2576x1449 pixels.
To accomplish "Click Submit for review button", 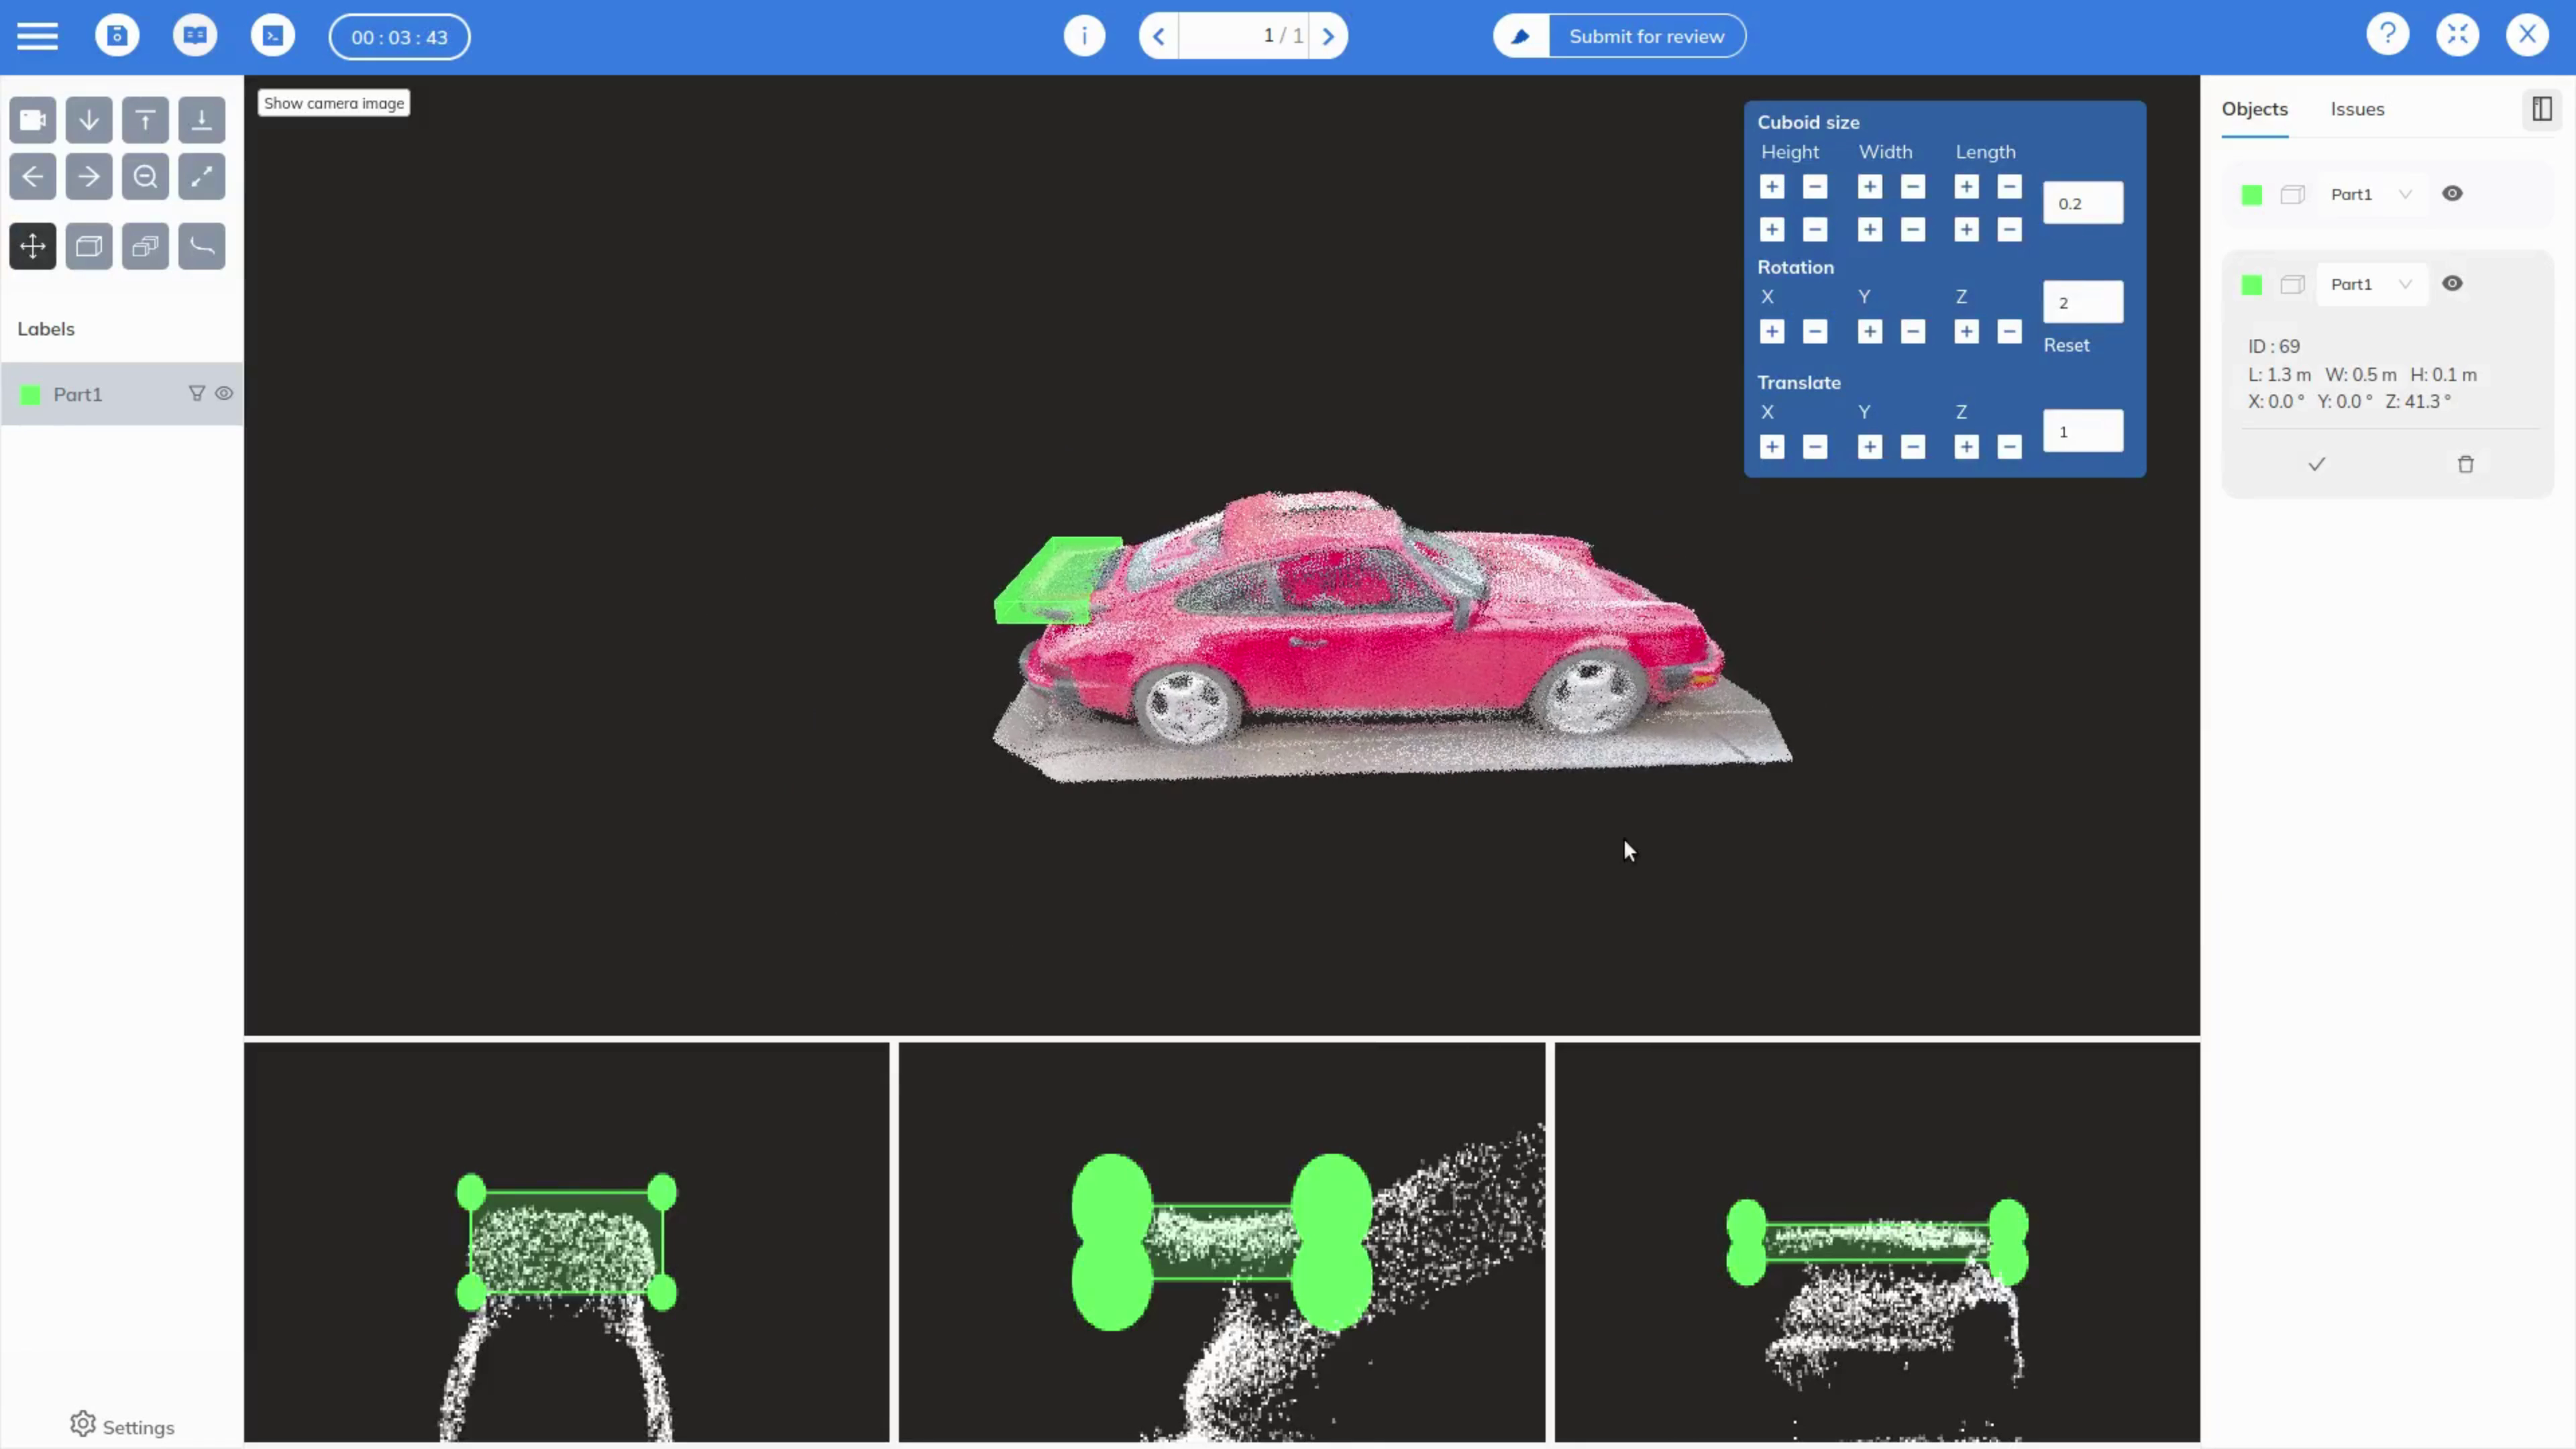I will [x=1645, y=36].
